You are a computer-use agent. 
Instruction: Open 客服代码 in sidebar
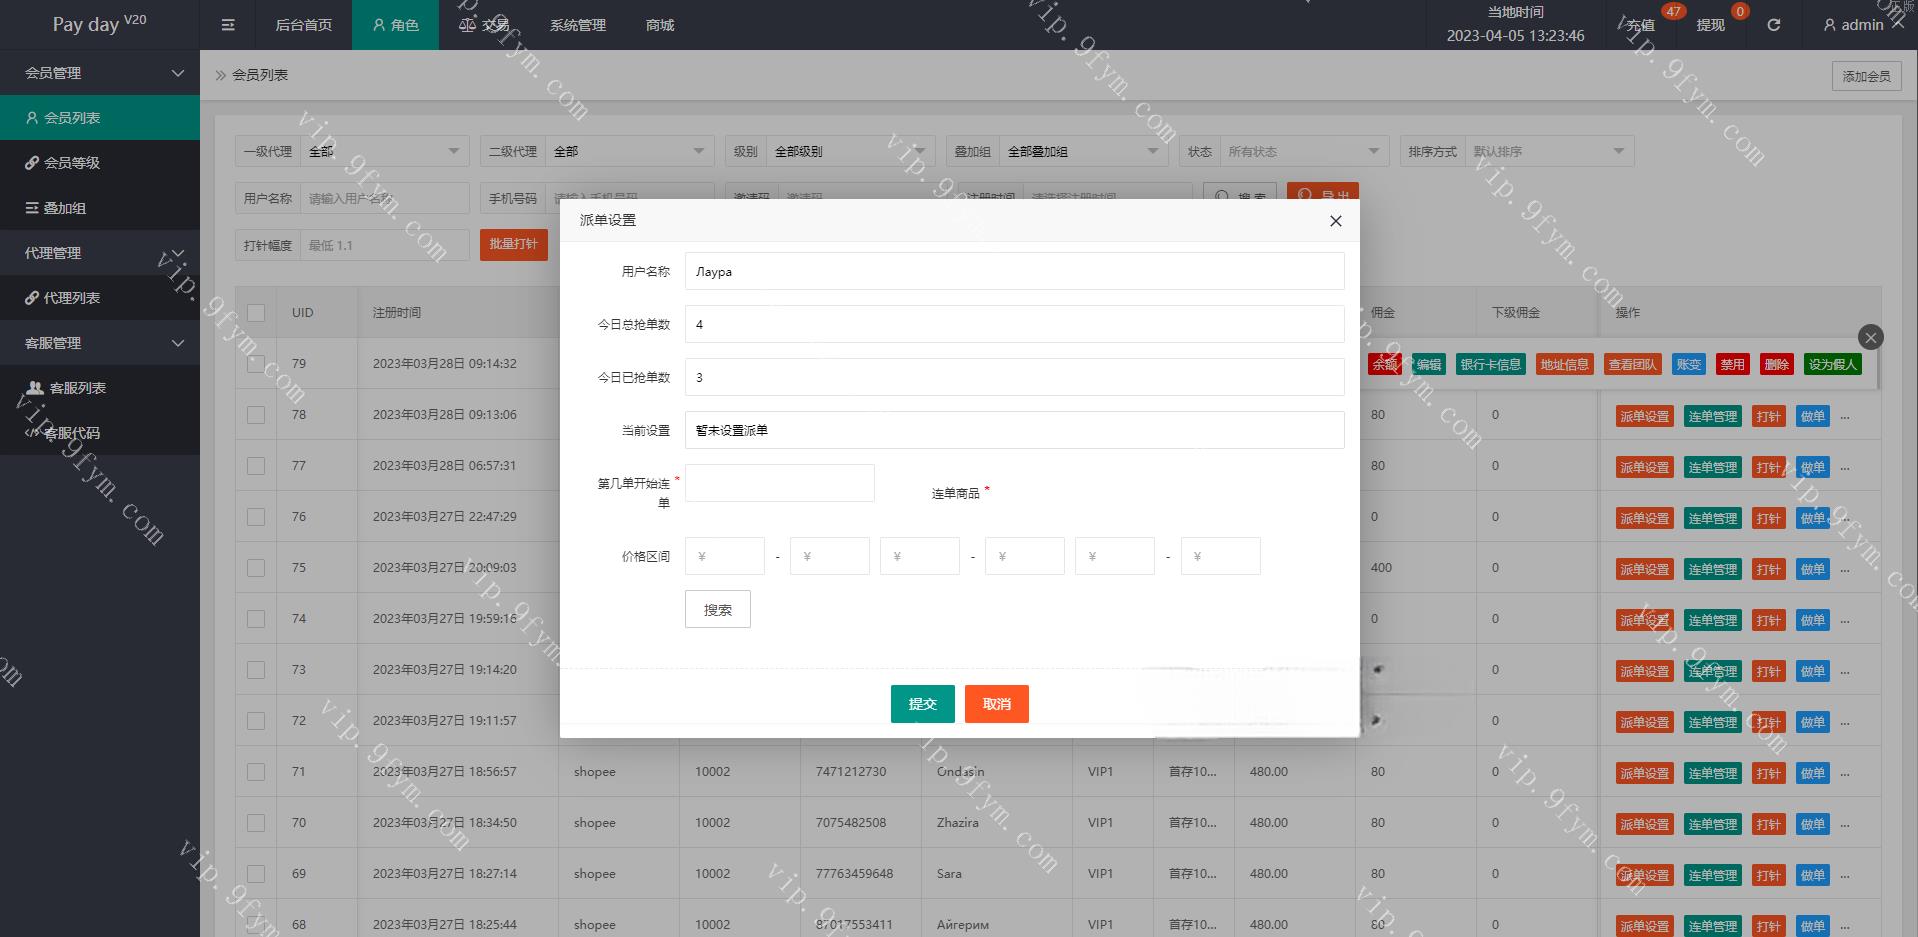coord(70,433)
